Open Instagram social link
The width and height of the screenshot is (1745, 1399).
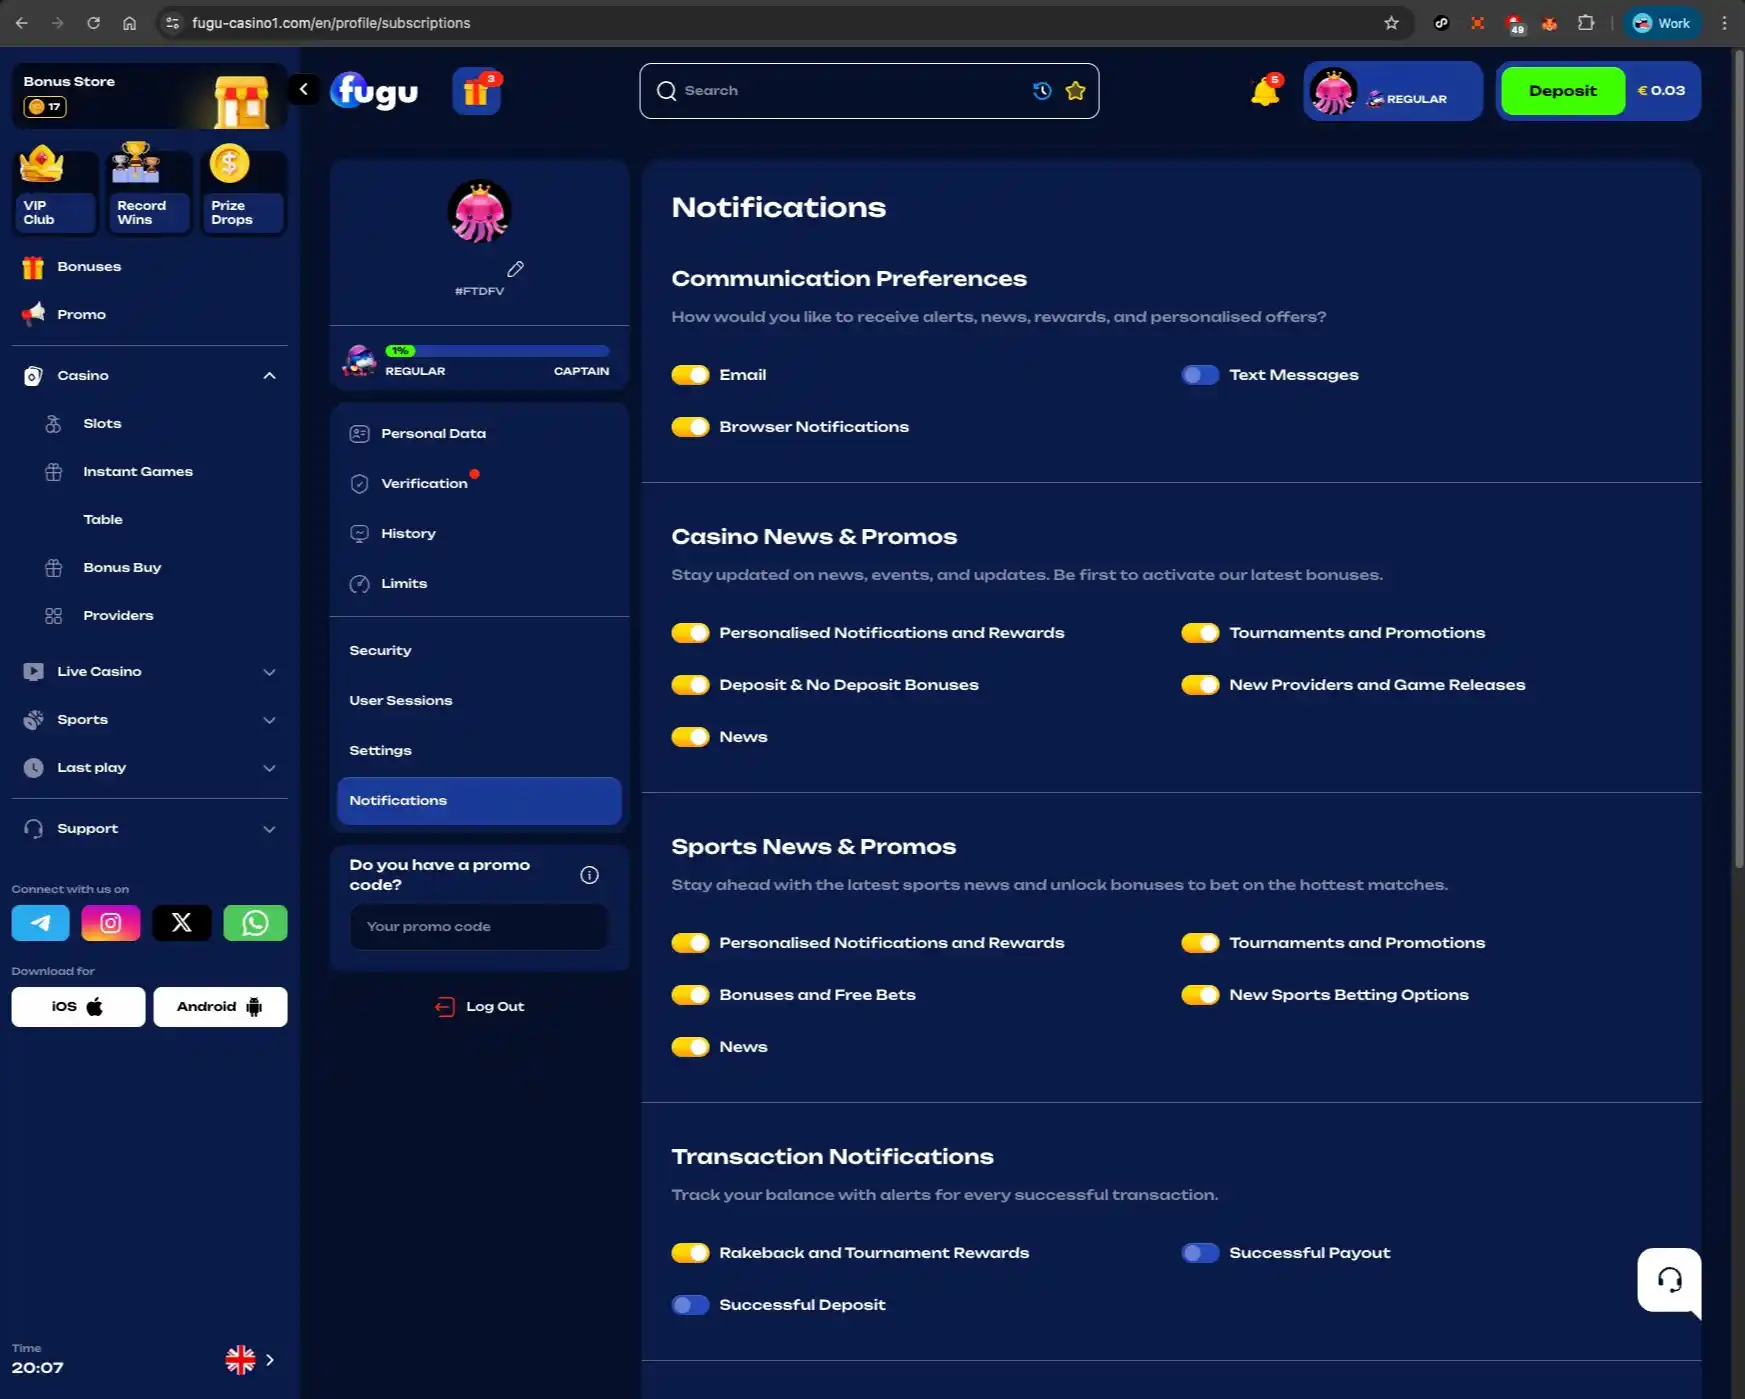[x=111, y=923]
